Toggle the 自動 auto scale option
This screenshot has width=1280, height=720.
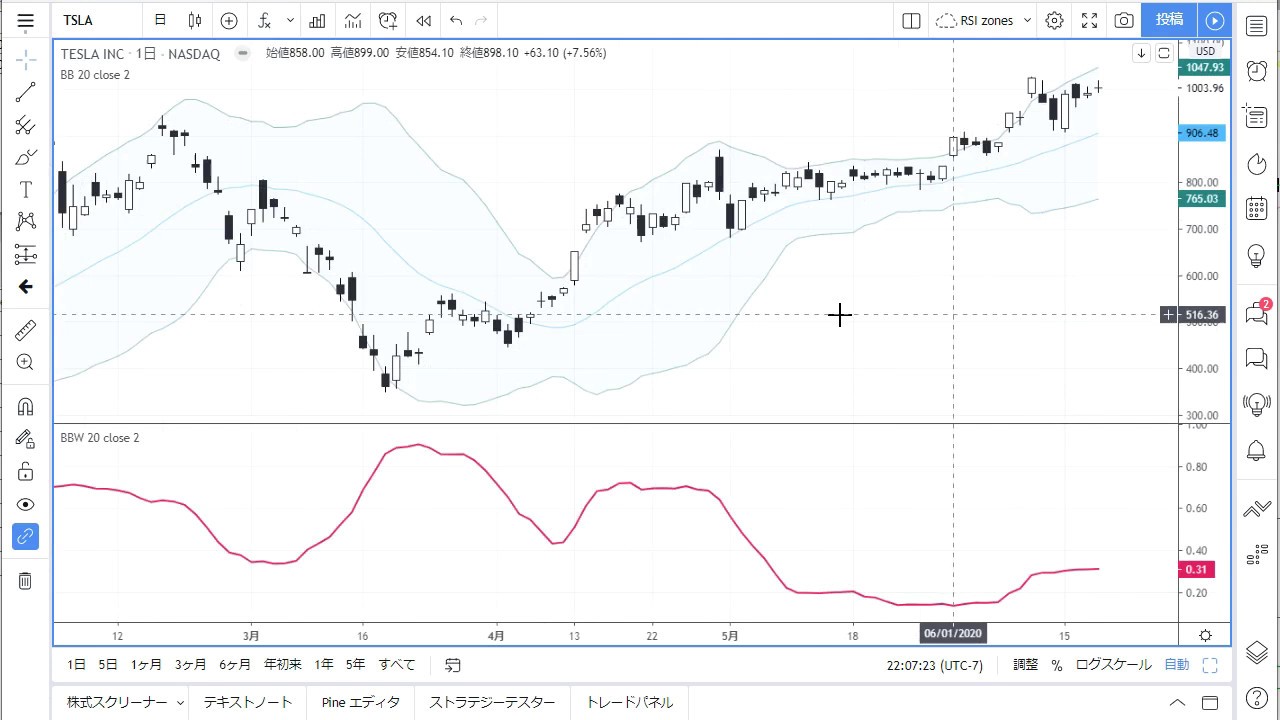(x=1177, y=665)
